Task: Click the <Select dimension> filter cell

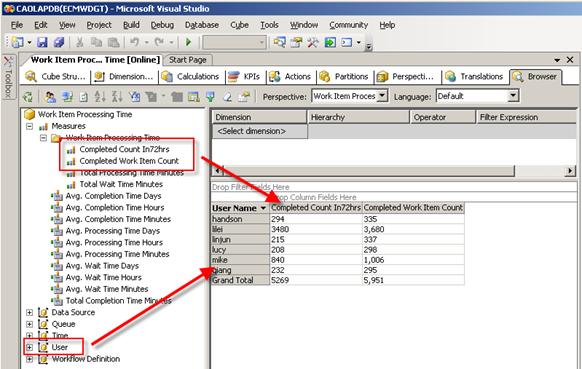Action: tap(259, 131)
